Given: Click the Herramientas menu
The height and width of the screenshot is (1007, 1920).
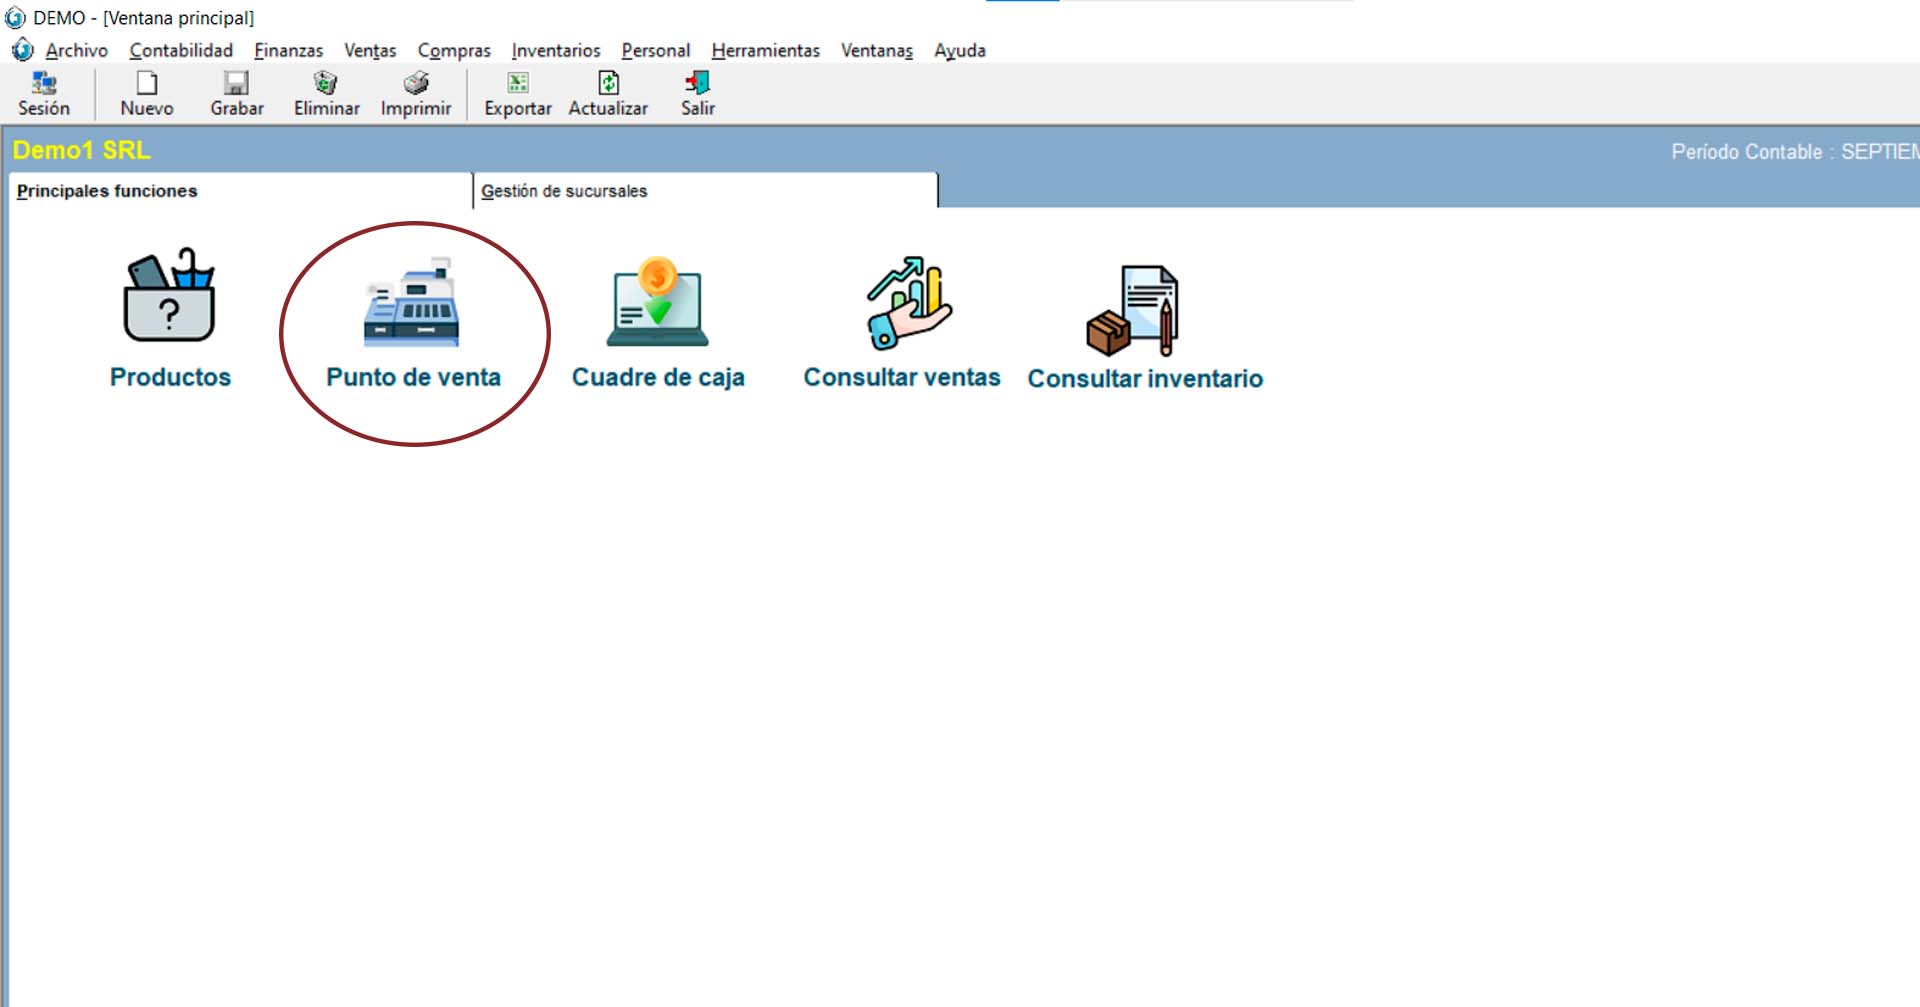Looking at the screenshot, I should (x=765, y=50).
